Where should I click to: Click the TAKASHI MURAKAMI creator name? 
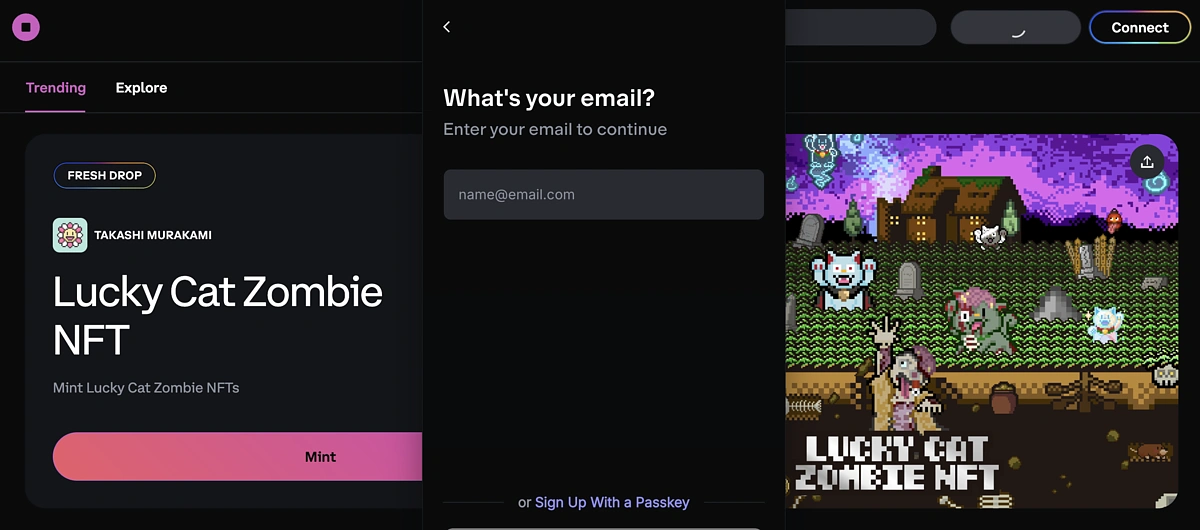click(153, 236)
